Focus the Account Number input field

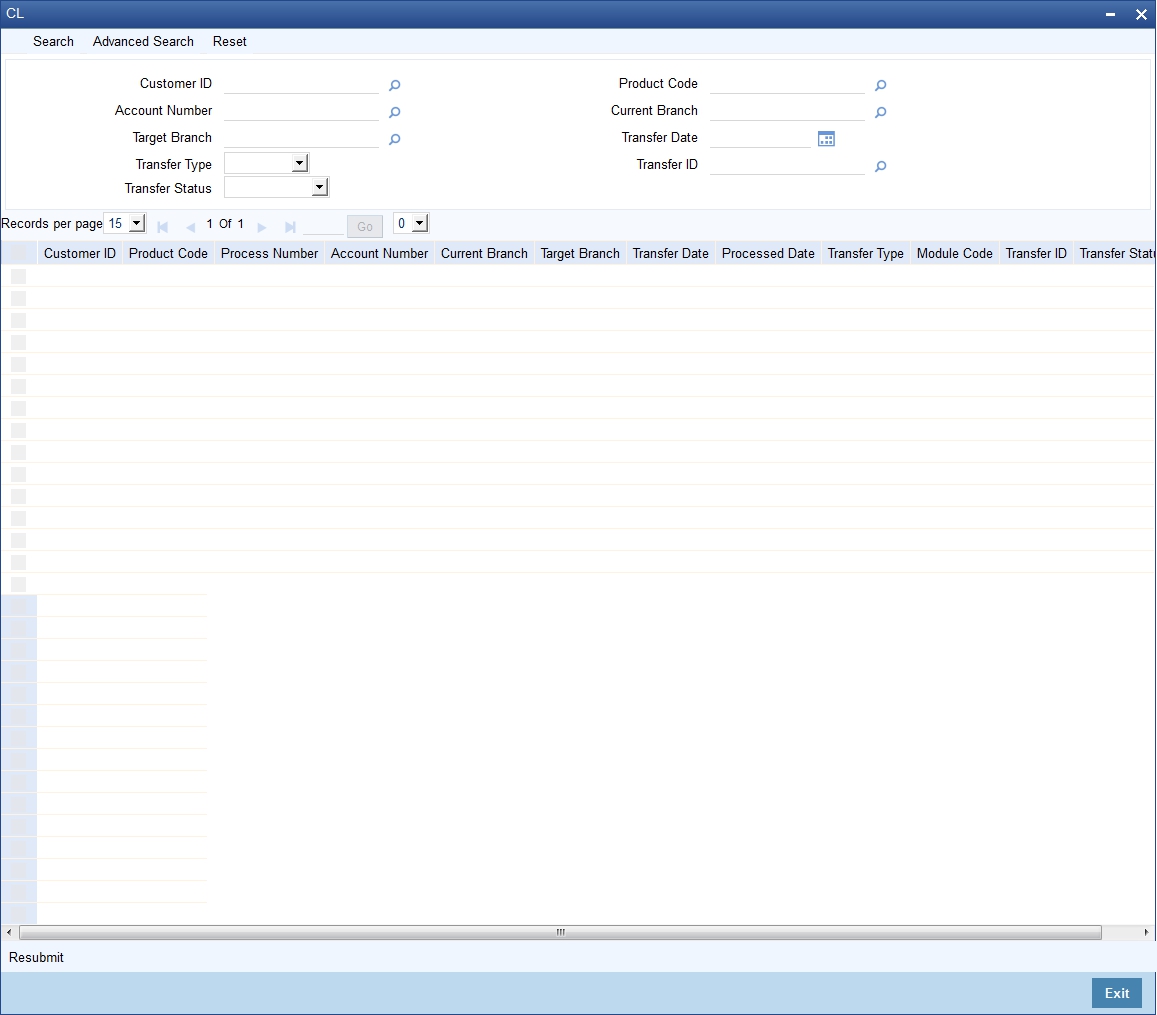click(301, 111)
